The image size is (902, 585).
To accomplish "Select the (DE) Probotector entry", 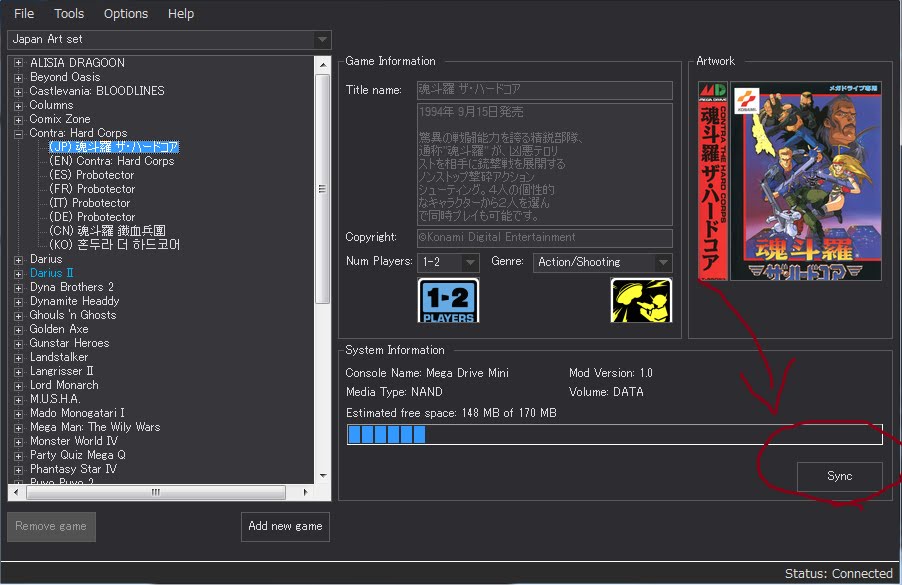I will 92,217.
